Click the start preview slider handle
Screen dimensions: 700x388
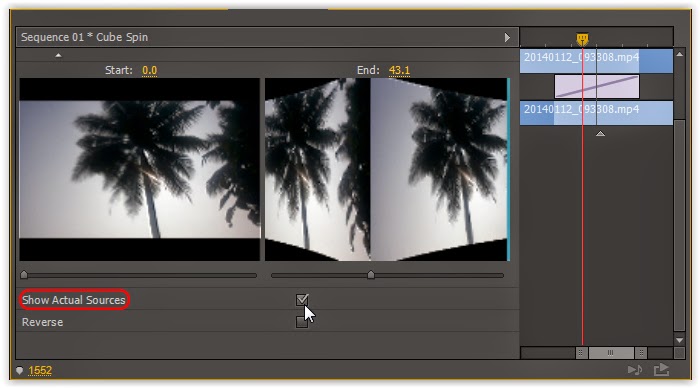point(24,275)
